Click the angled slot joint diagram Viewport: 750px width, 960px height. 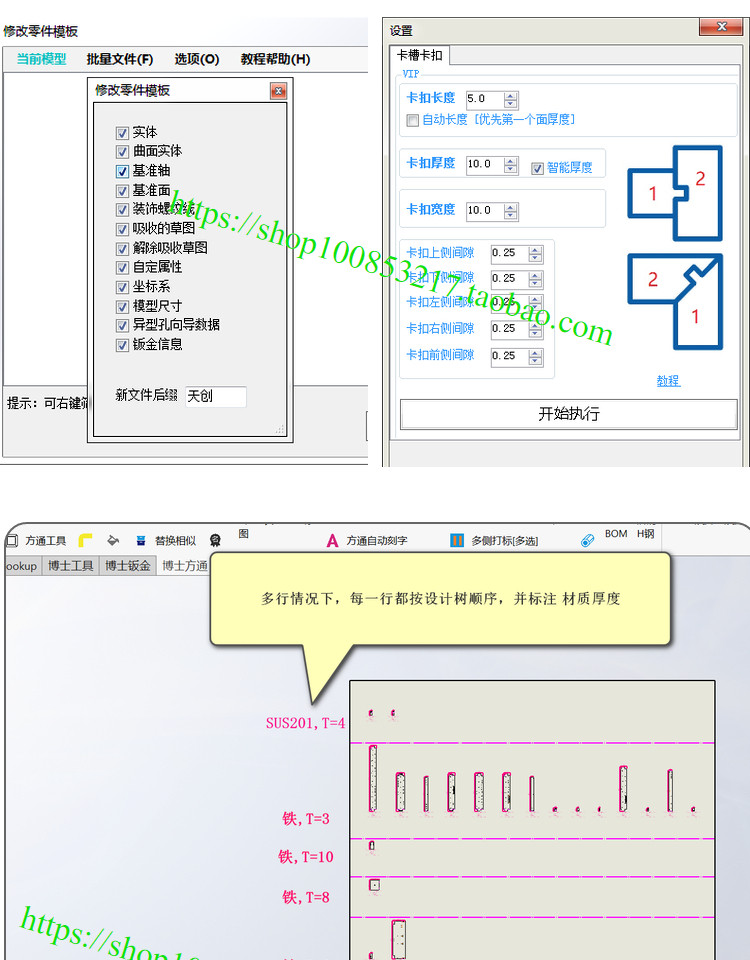(x=675, y=302)
